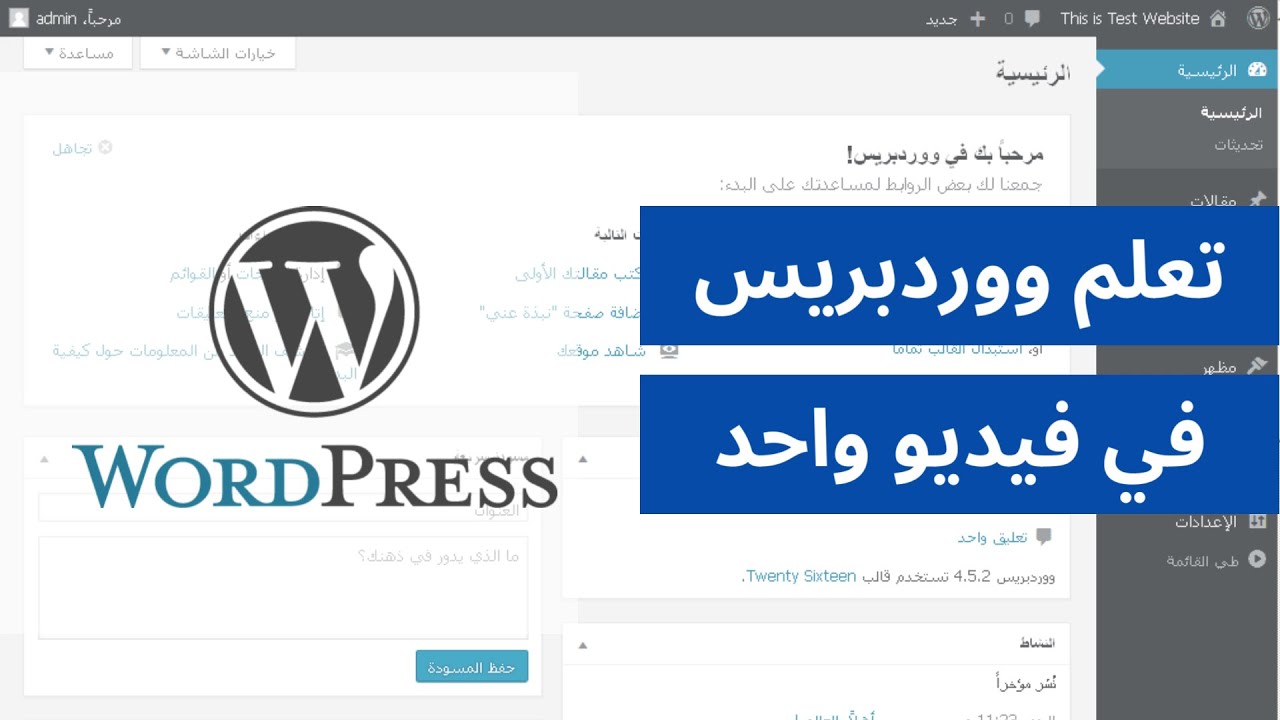Open the comments bubble icon in admin bar
Image resolution: width=1280 pixels, height=720 pixels.
tap(1032, 18)
